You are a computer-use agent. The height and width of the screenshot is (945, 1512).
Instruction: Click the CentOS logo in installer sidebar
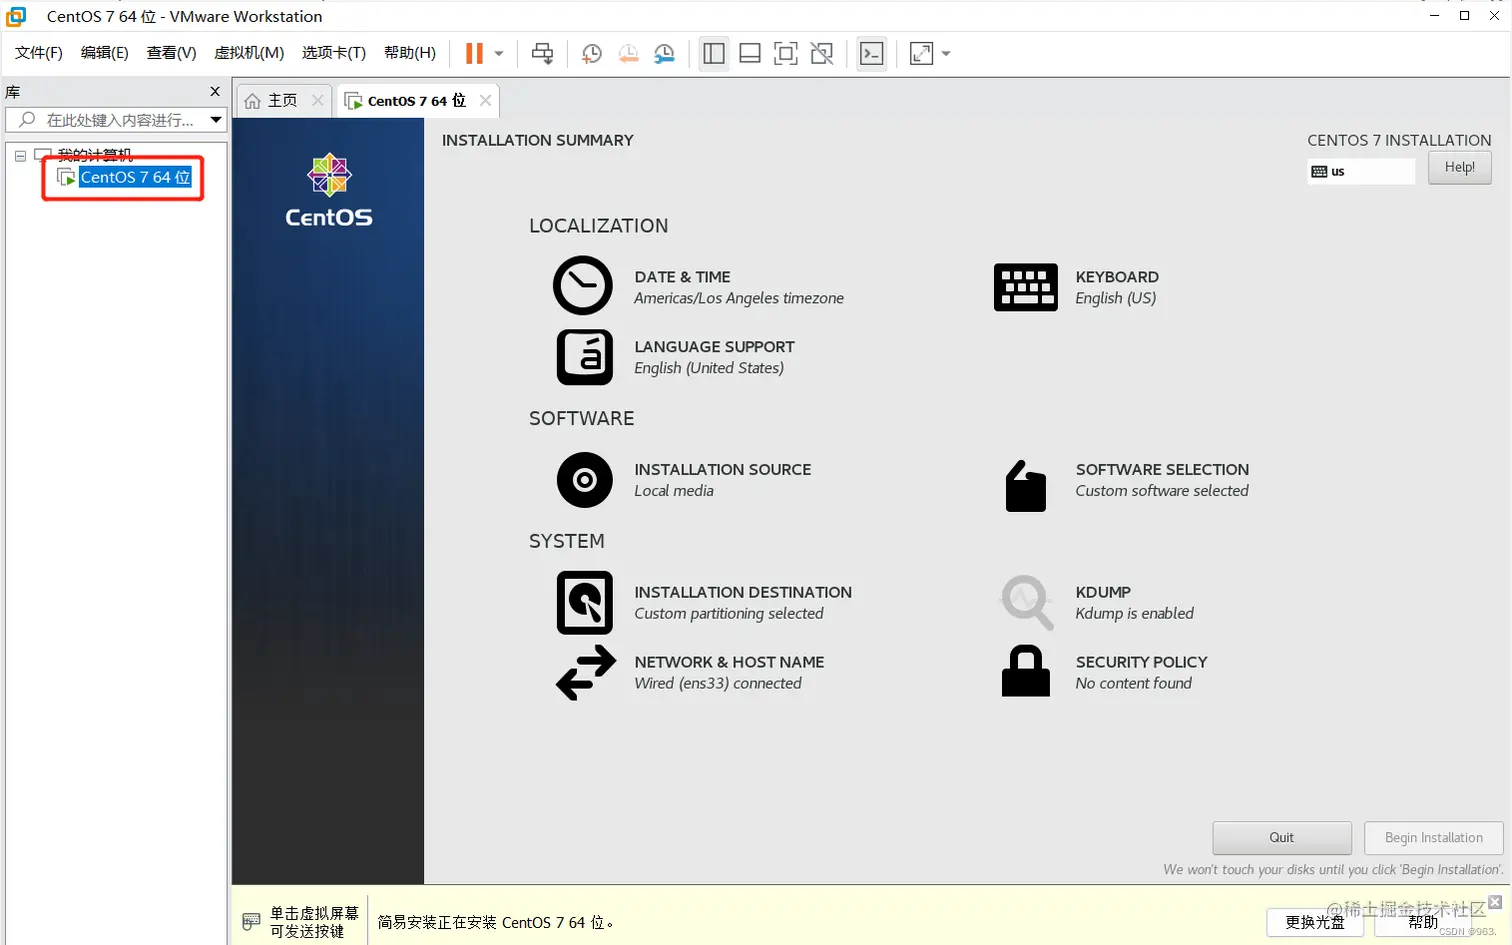(329, 190)
